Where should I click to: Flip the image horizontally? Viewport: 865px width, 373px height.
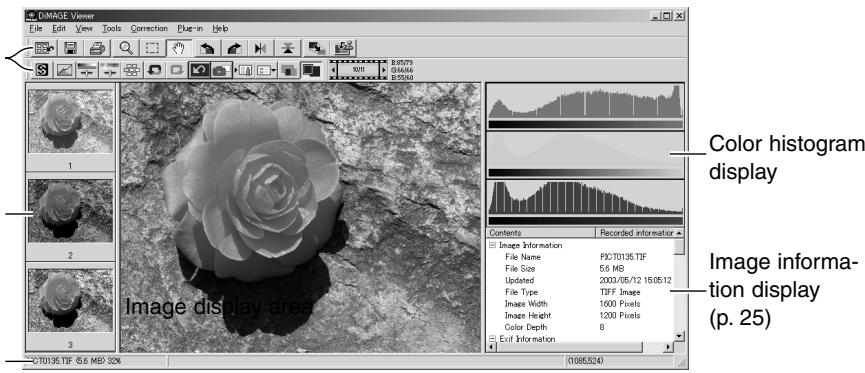(x=260, y=48)
